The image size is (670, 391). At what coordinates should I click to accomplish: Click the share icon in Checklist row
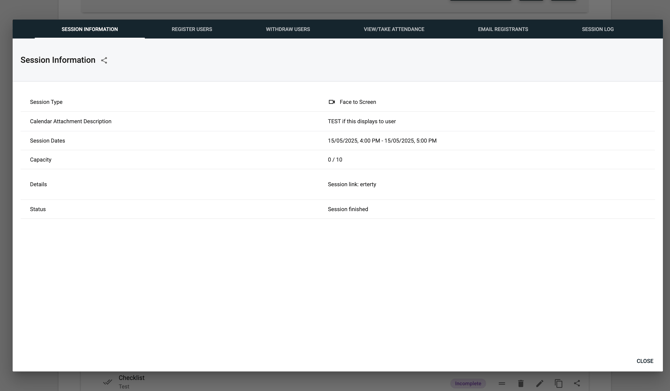point(577,383)
